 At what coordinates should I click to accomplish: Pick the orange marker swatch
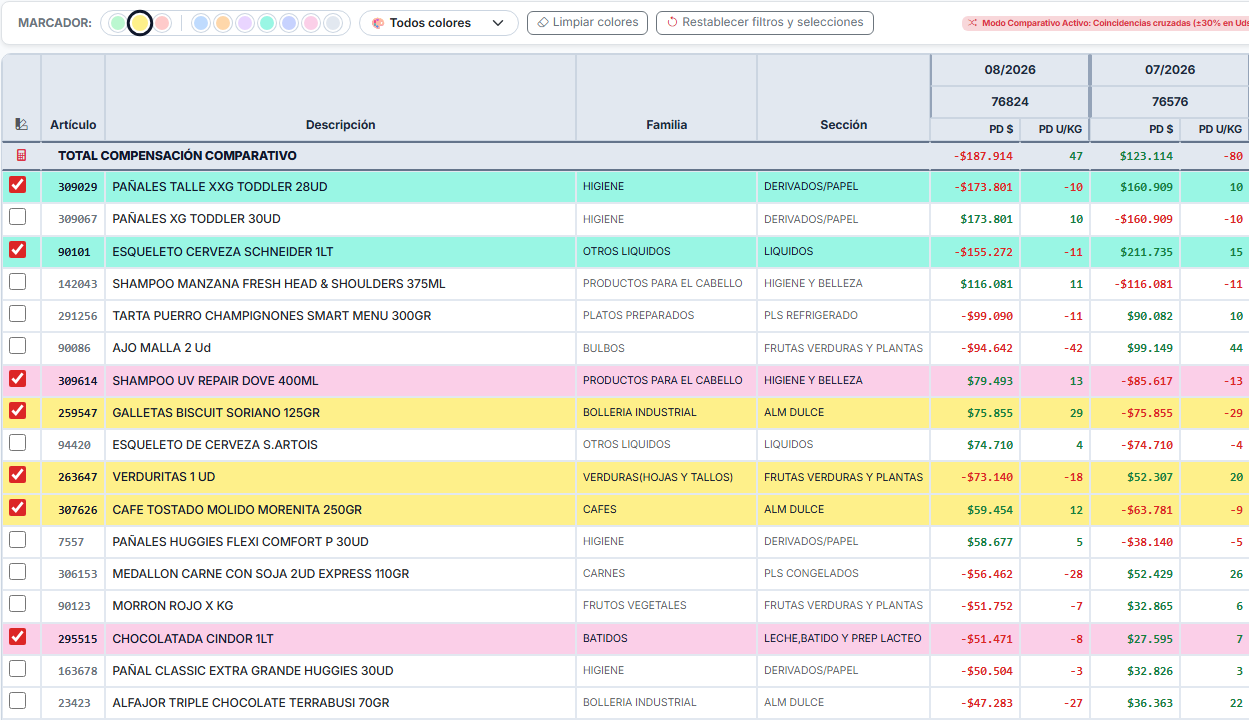point(223,23)
